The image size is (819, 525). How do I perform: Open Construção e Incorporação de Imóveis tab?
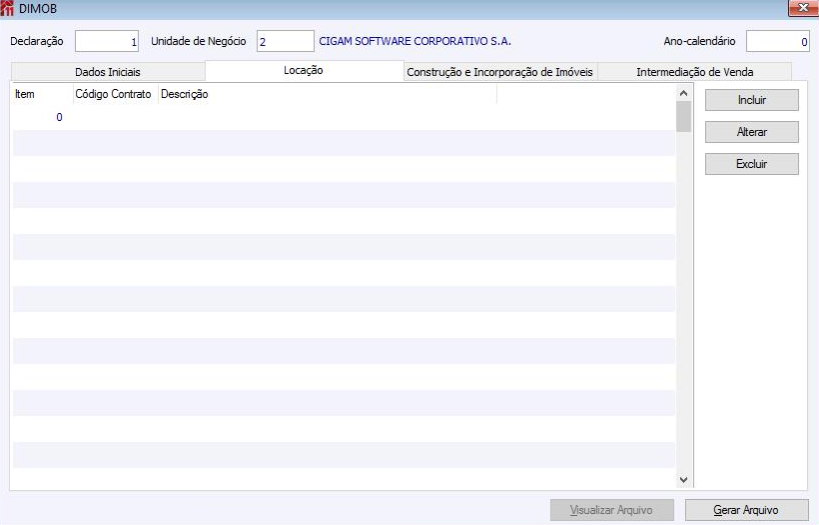click(x=500, y=72)
